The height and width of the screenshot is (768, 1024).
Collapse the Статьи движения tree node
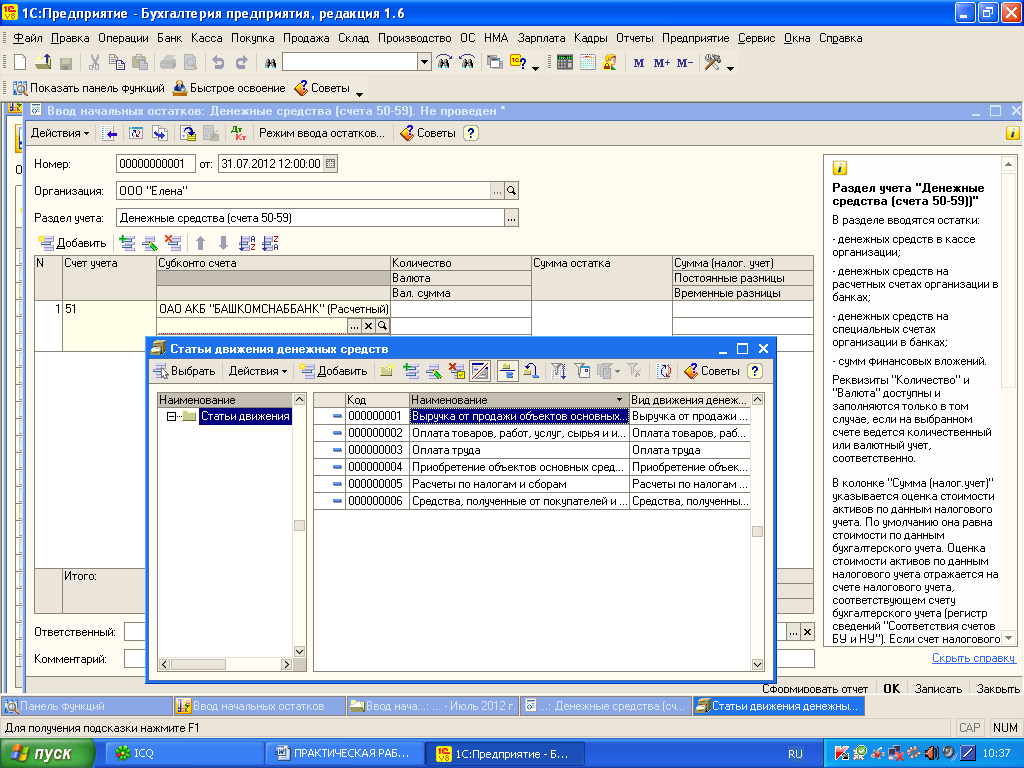170,417
